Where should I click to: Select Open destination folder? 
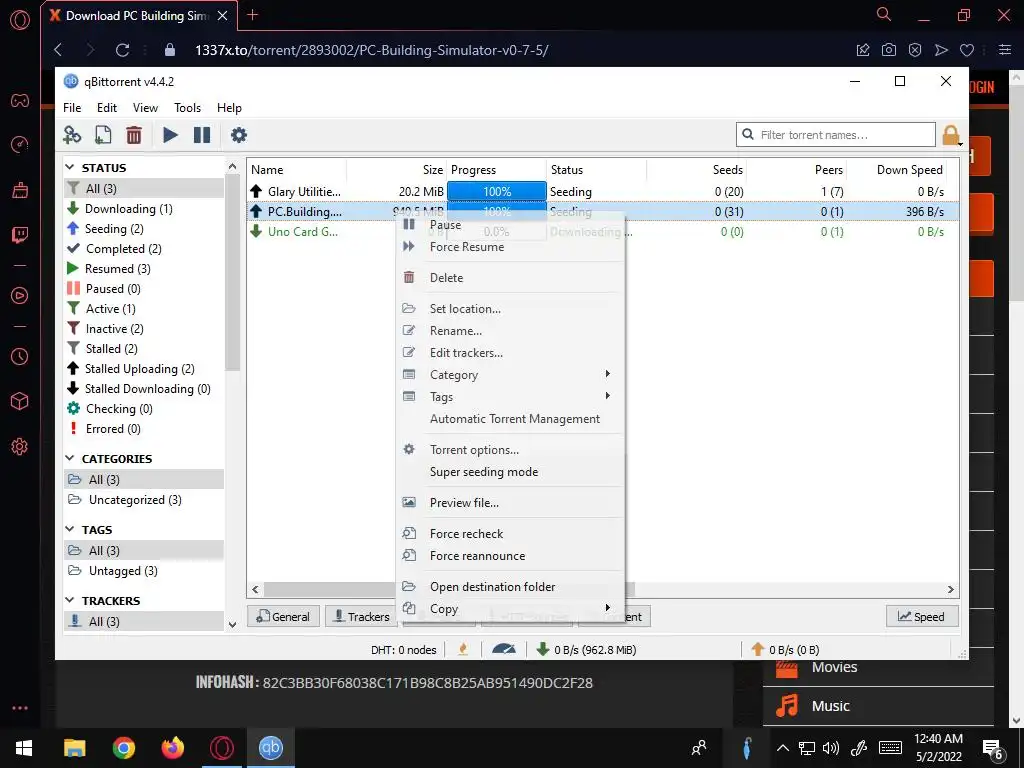(509, 586)
